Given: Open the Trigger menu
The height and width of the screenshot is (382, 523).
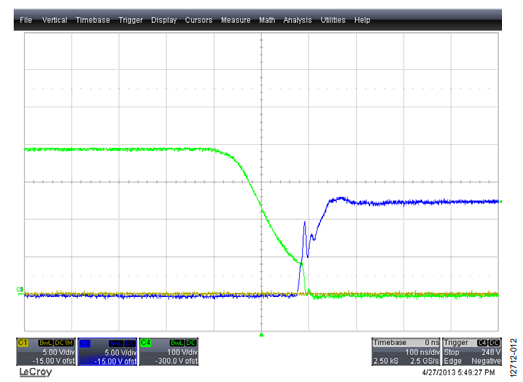Looking at the screenshot, I should (x=130, y=20).
